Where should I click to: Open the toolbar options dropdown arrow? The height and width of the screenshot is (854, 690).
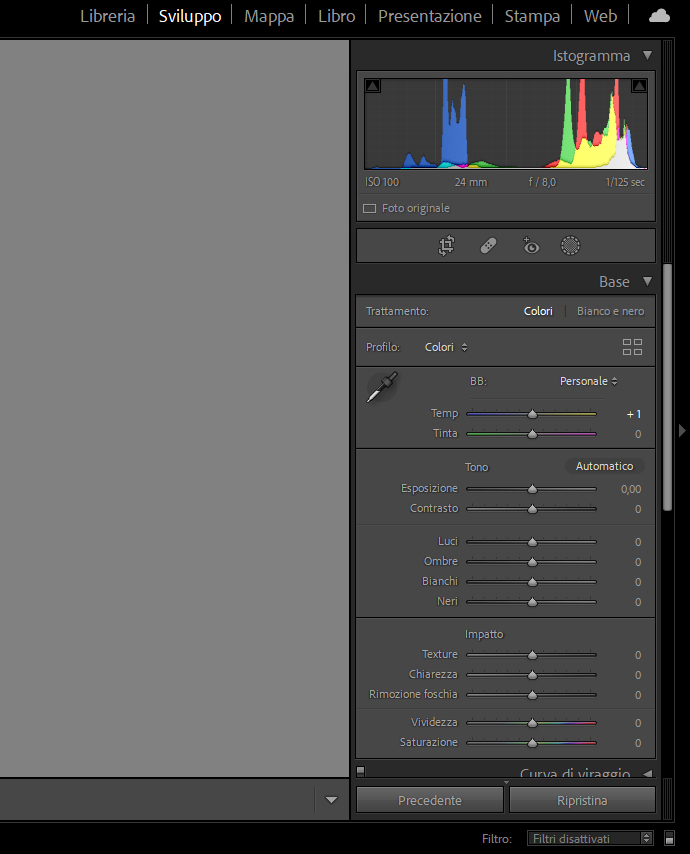[x=331, y=800]
